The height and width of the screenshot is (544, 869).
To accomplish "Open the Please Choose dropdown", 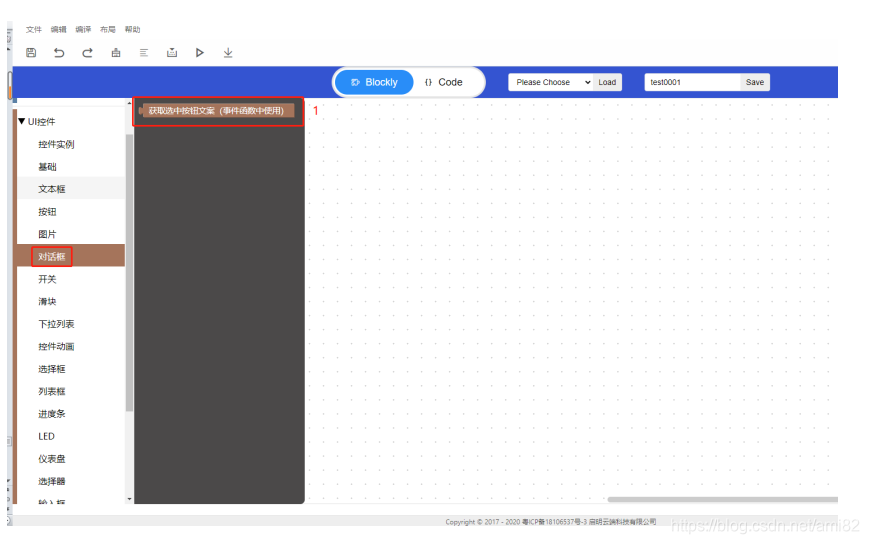I will pos(551,82).
